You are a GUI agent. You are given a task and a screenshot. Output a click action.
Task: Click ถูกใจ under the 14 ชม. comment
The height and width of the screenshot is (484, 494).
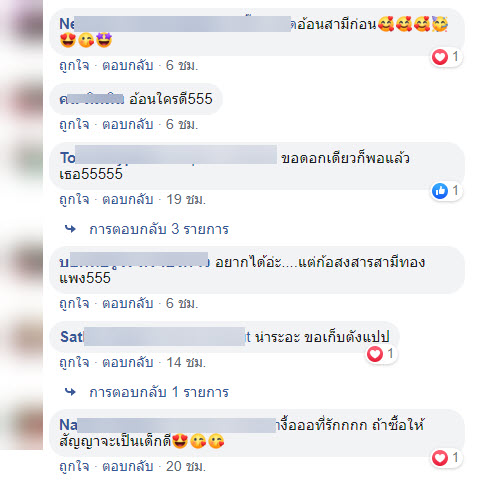pos(74,363)
